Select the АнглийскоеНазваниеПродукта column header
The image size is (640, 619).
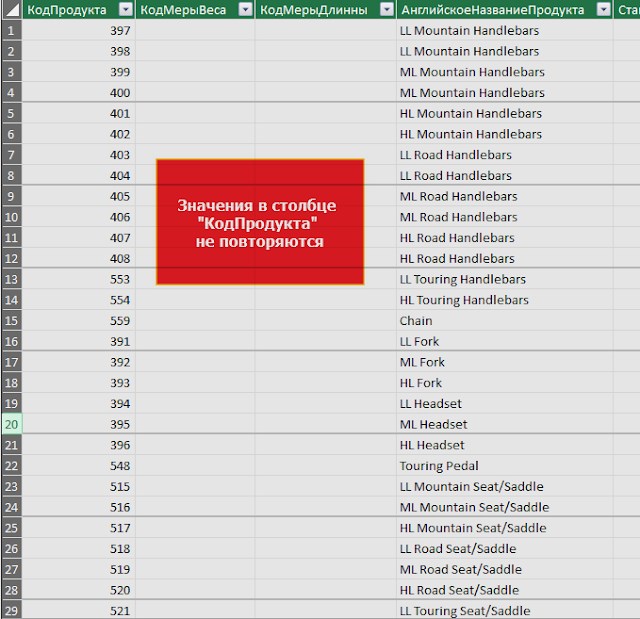[x=504, y=9]
